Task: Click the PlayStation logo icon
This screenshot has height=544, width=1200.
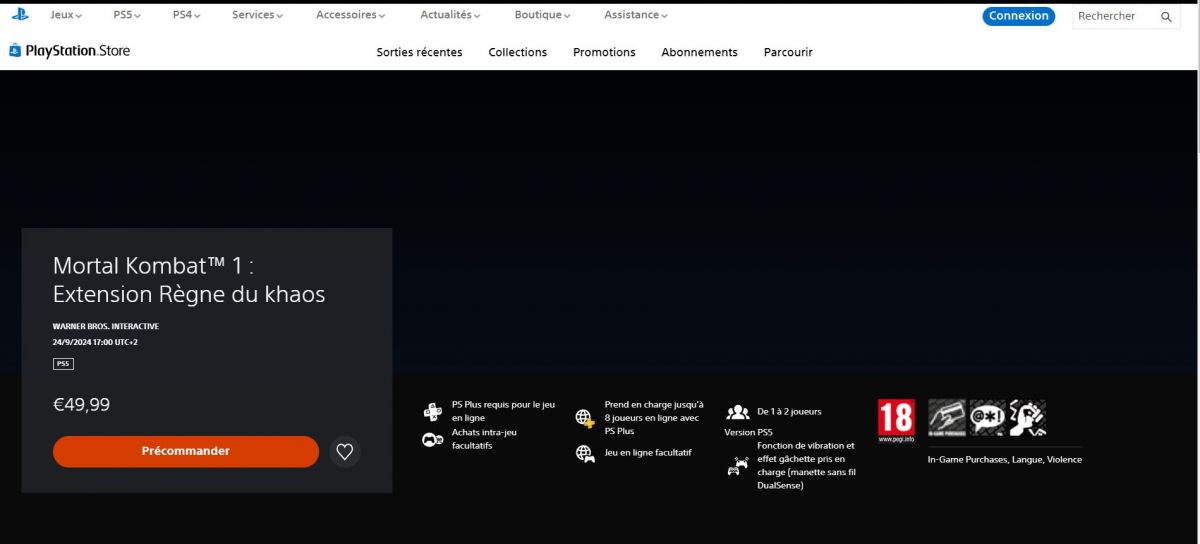Action: (19, 14)
